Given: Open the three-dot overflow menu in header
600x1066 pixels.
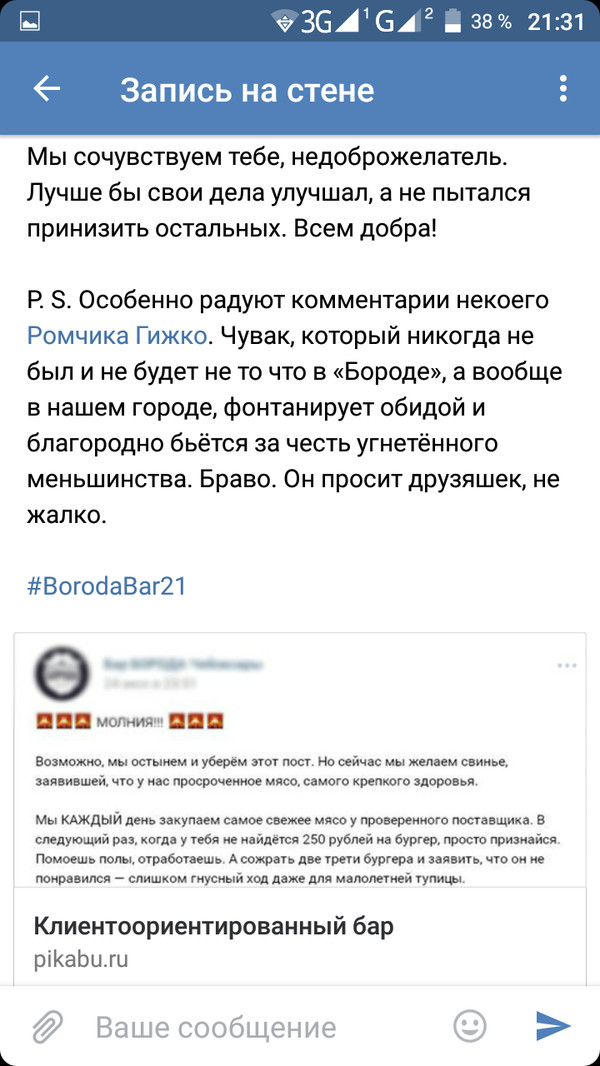Looking at the screenshot, I should [x=563, y=89].
